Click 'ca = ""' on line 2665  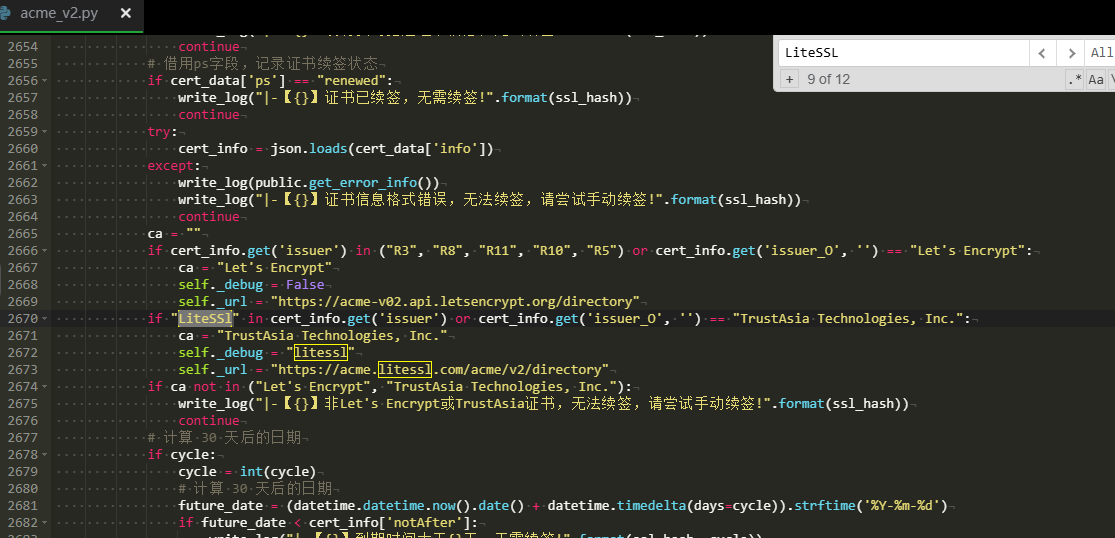tap(174, 234)
